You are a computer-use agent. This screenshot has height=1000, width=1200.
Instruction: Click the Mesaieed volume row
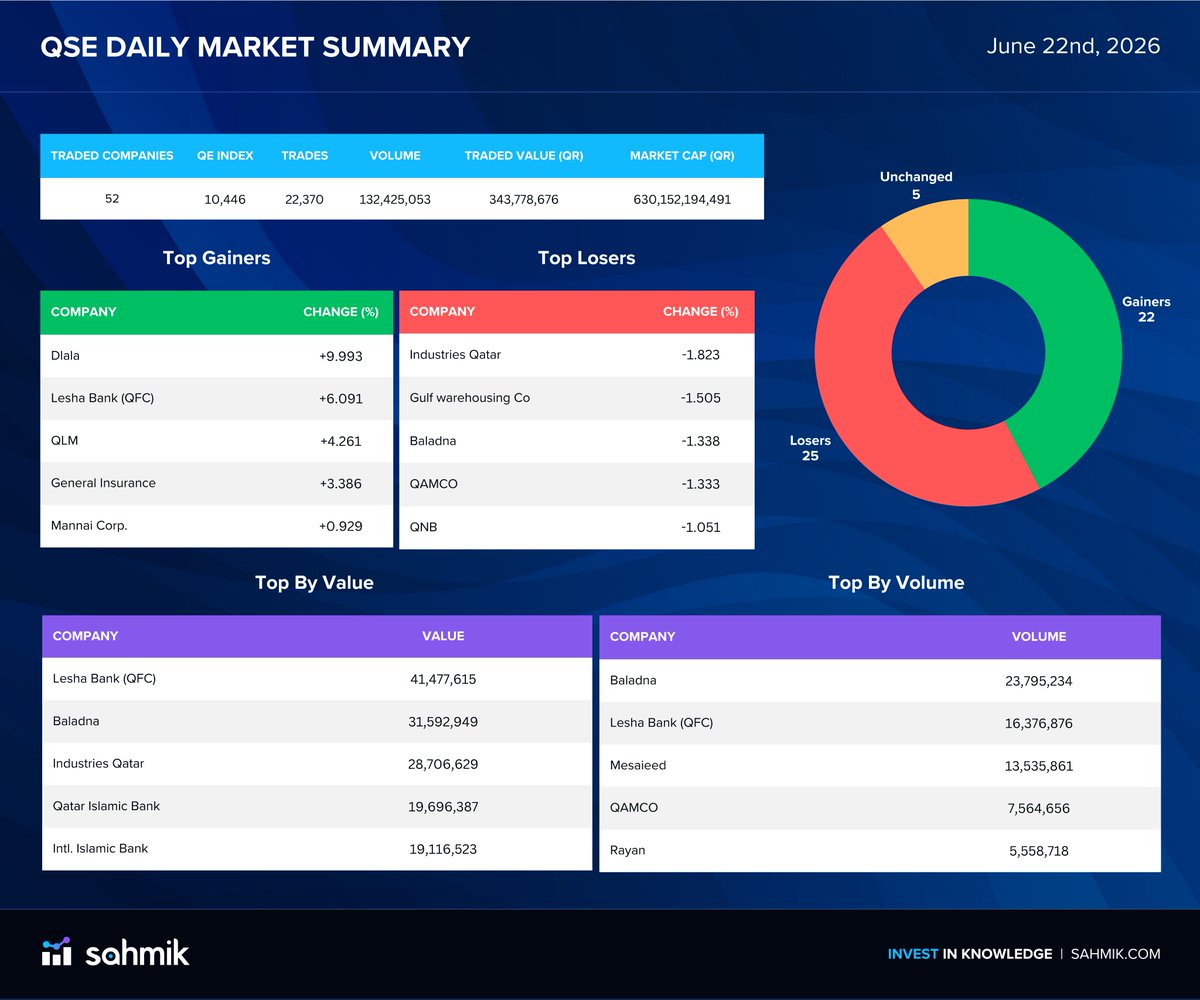(880, 765)
